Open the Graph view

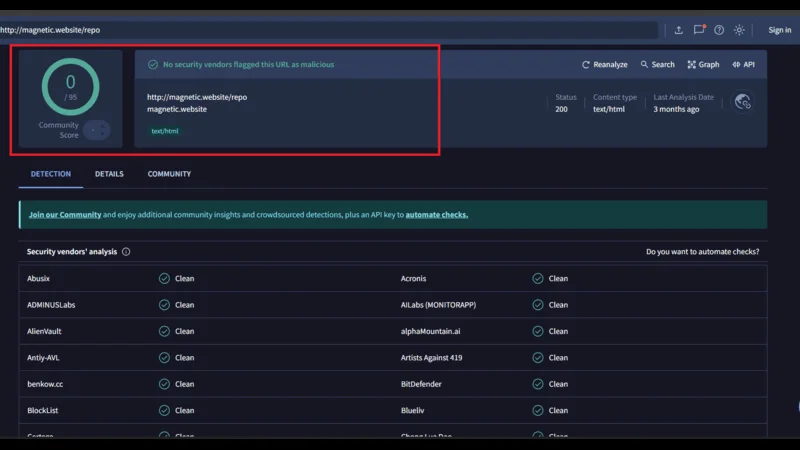coord(703,65)
